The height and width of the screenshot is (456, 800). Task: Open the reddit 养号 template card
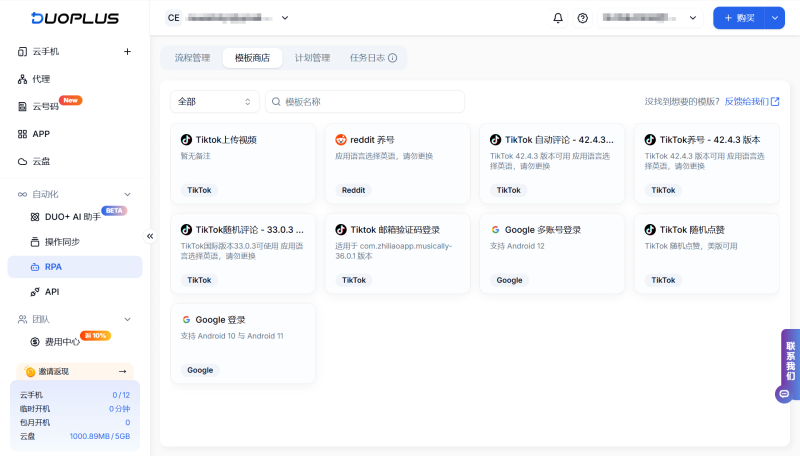tap(397, 160)
